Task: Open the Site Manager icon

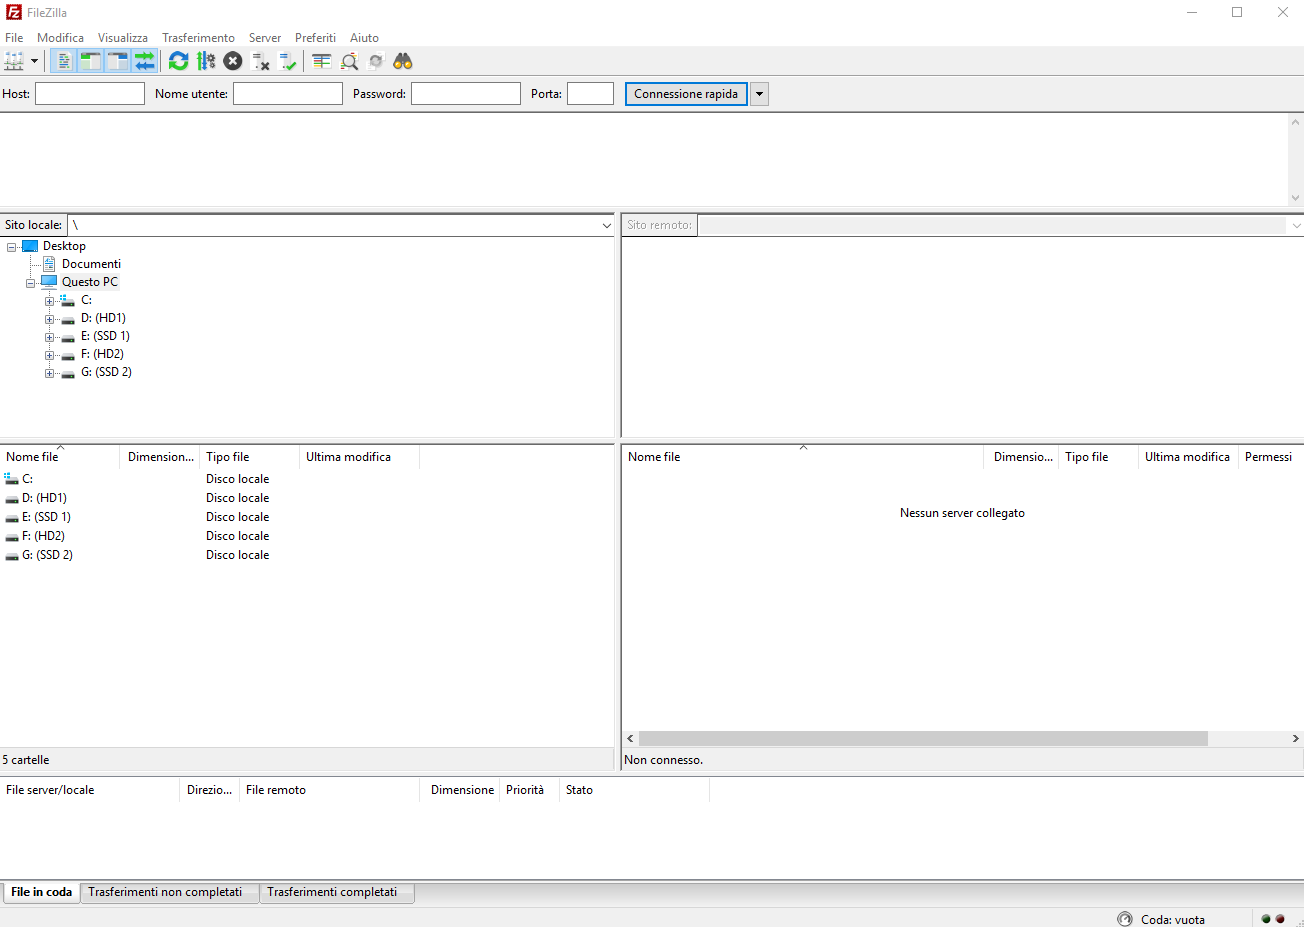Action: [x=14, y=61]
